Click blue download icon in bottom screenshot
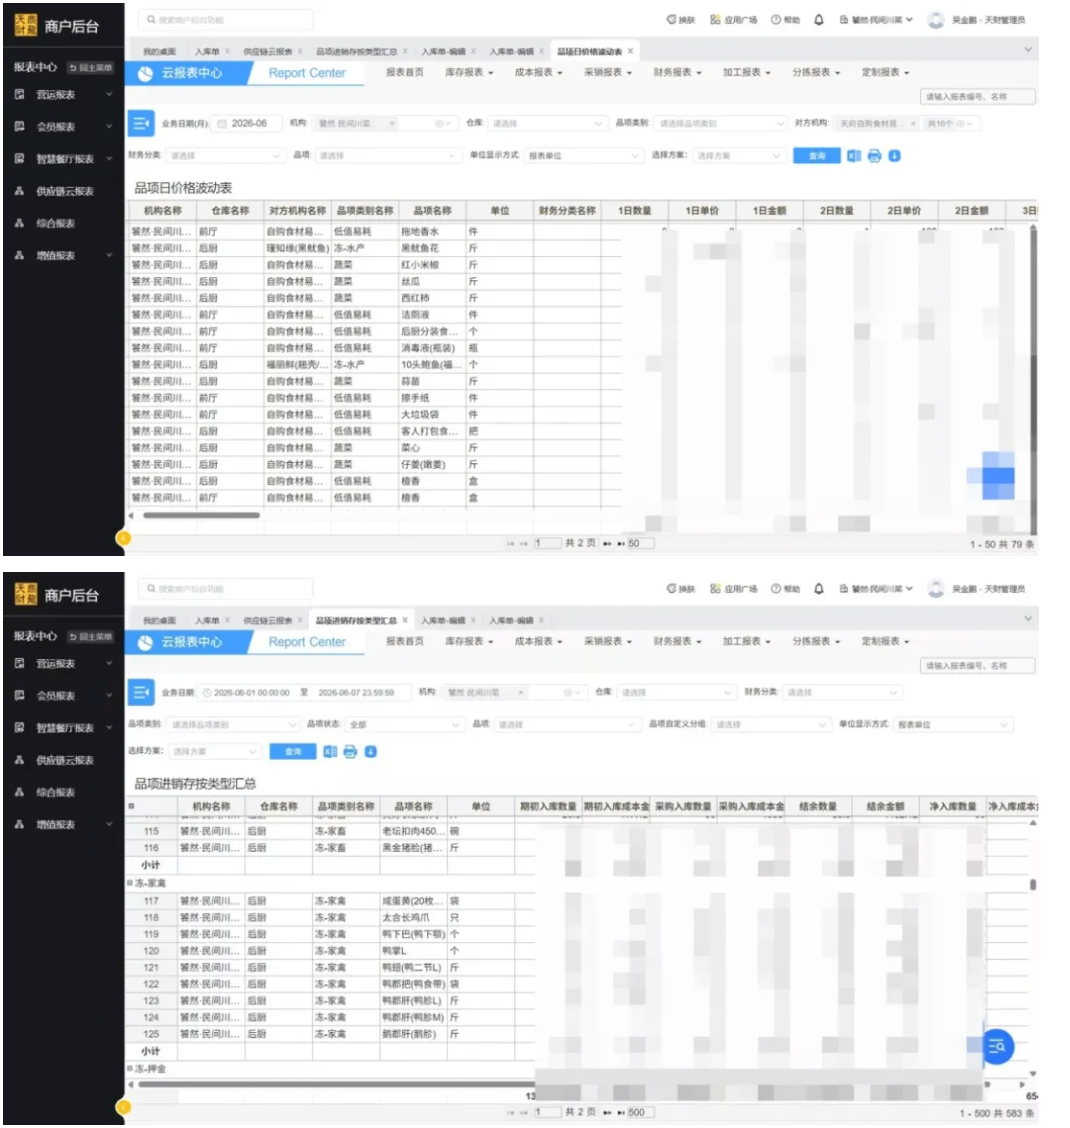The height and width of the screenshot is (1128, 1070). pos(370,751)
